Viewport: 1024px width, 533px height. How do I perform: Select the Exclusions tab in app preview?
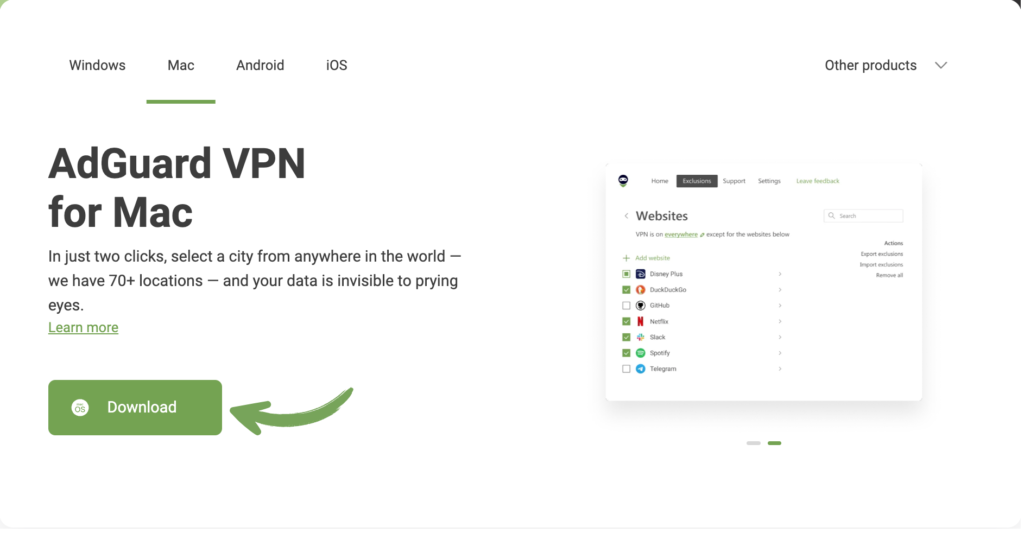(697, 181)
